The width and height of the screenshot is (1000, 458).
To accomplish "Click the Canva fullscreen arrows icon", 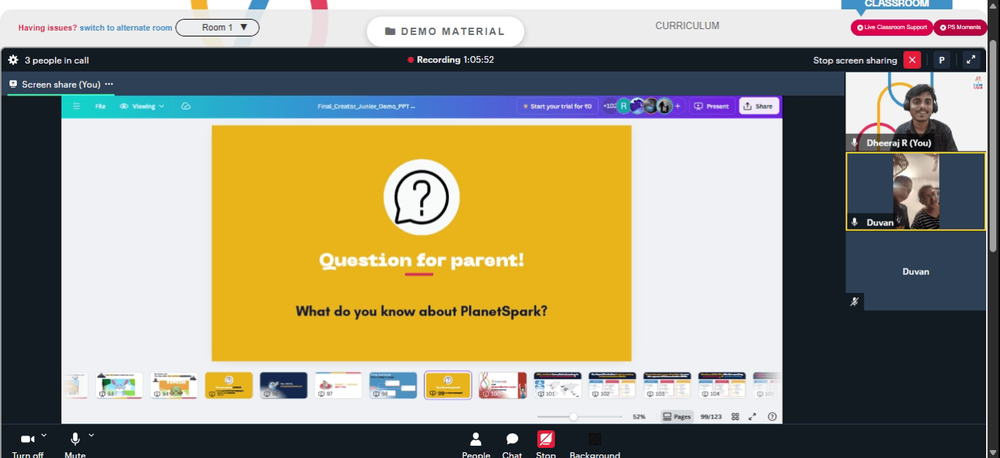I will point(753,417).
